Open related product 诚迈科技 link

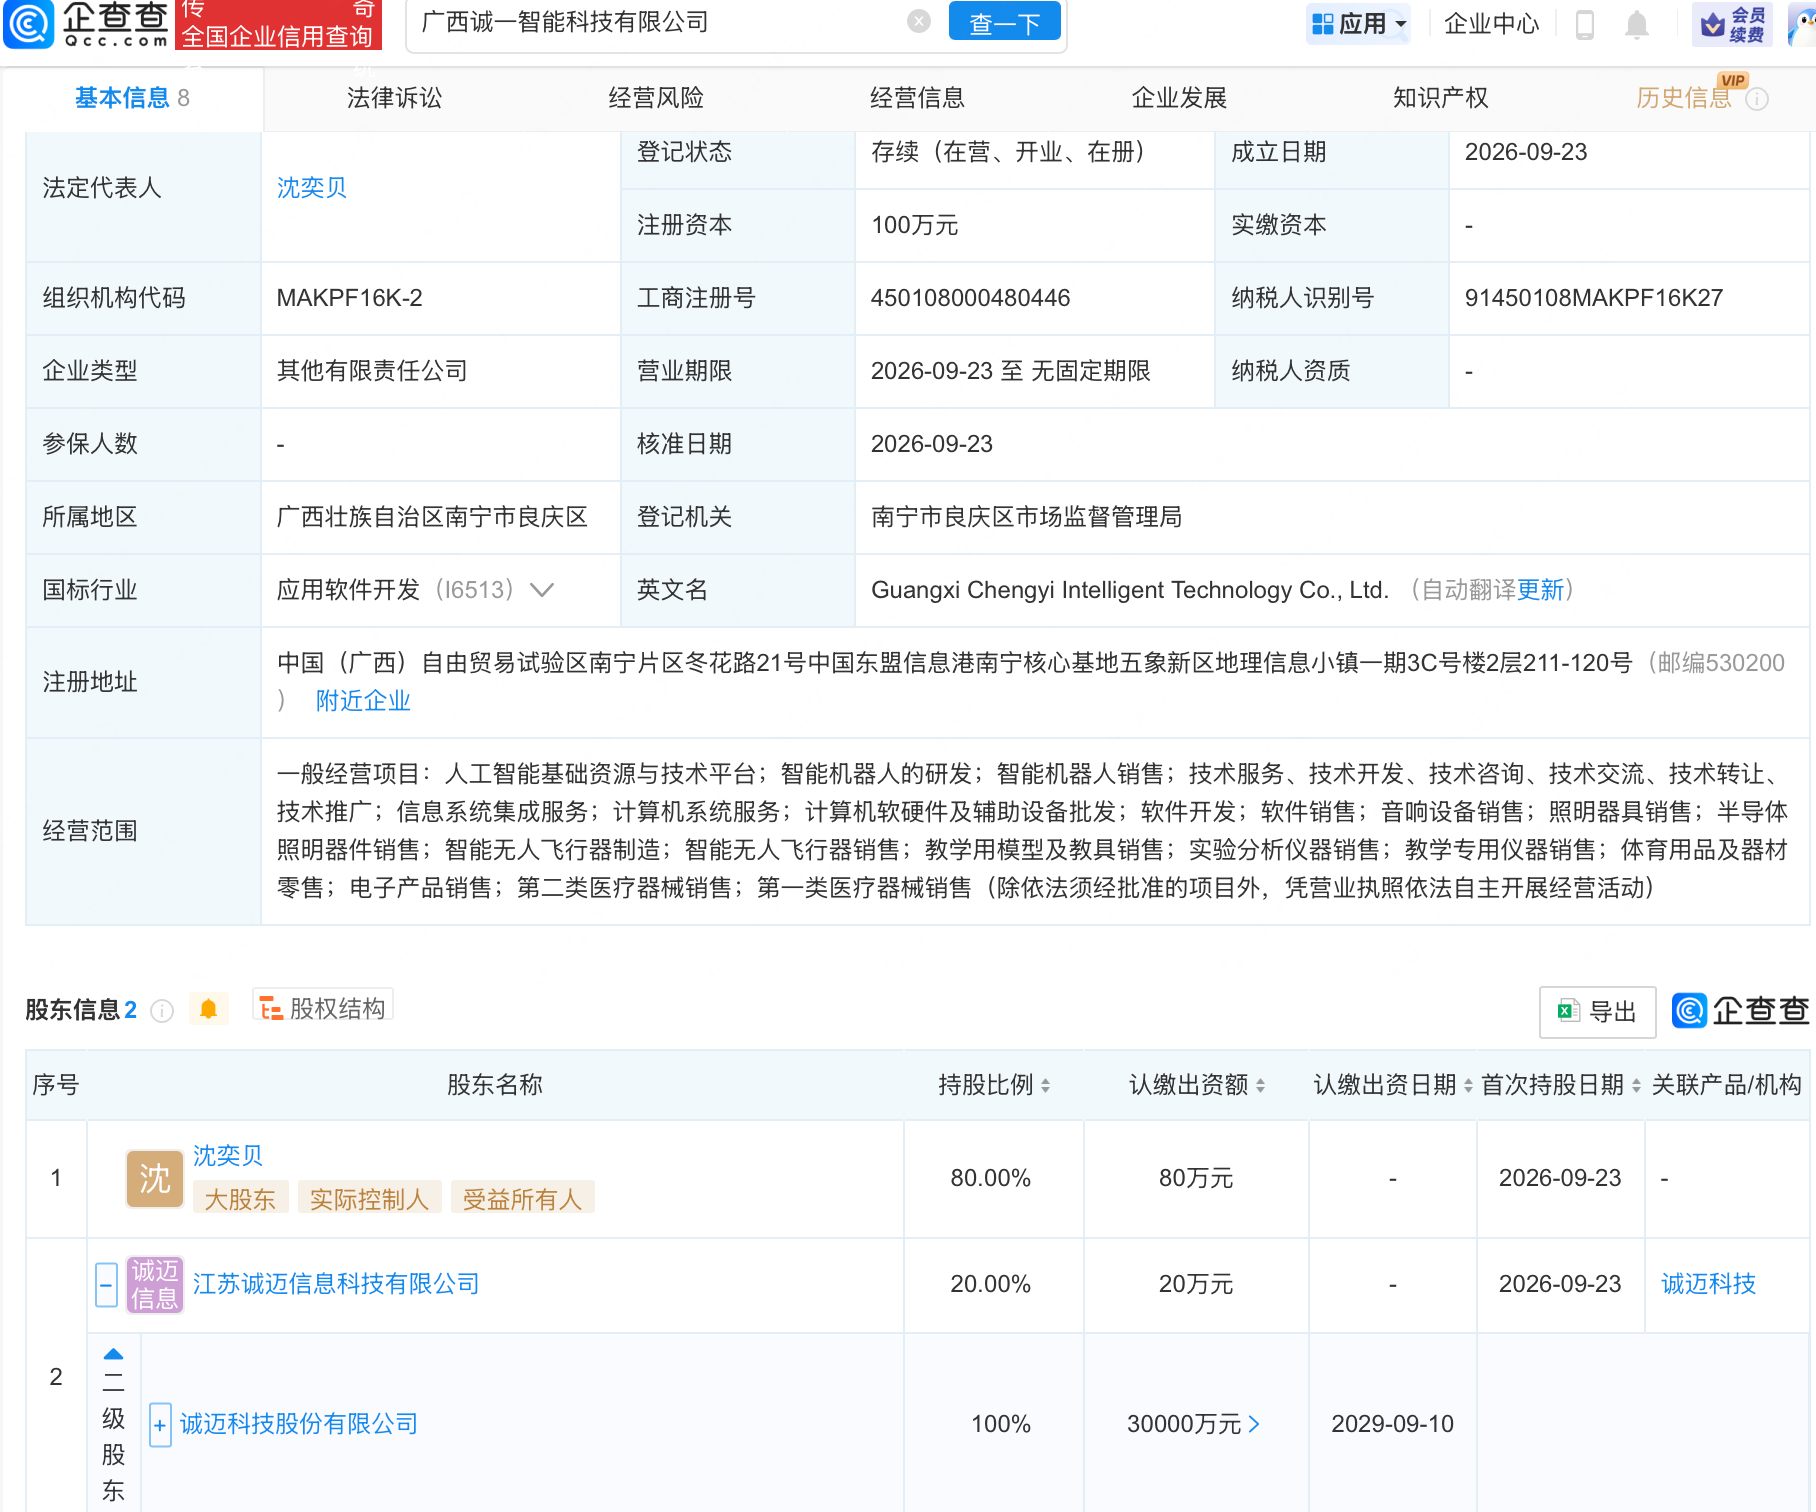[x=1708, y=1284]
